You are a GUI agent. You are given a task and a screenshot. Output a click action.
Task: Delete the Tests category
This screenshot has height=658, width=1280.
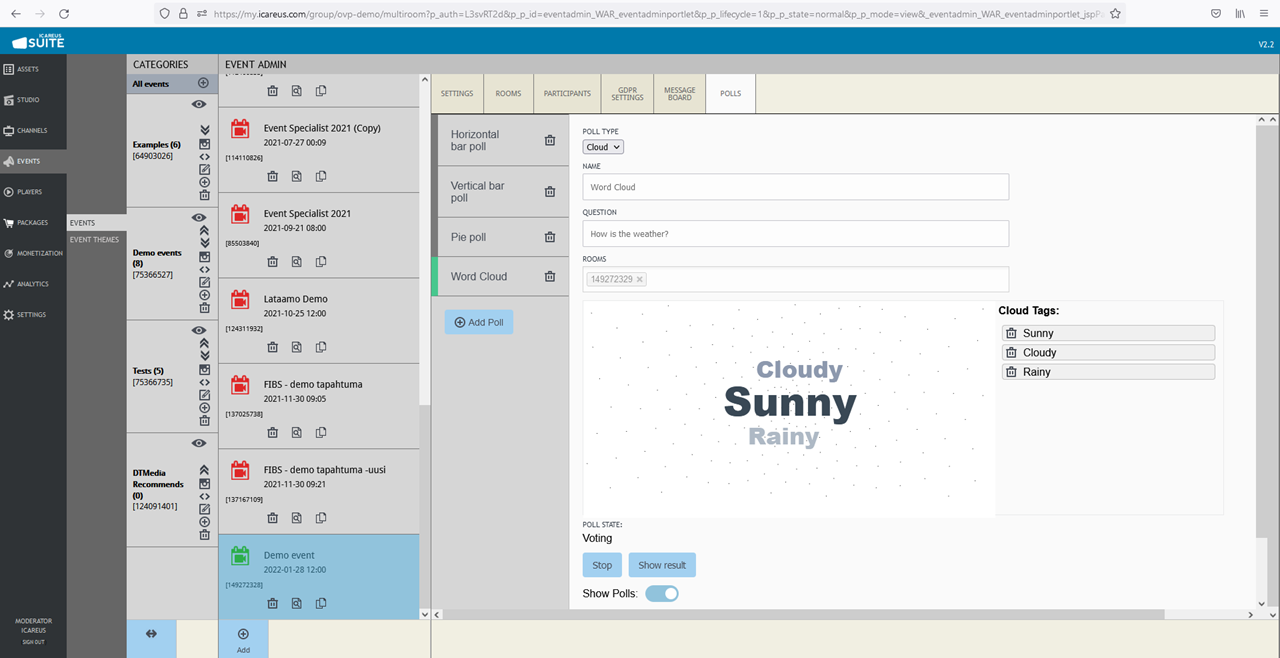click(204, 420)
